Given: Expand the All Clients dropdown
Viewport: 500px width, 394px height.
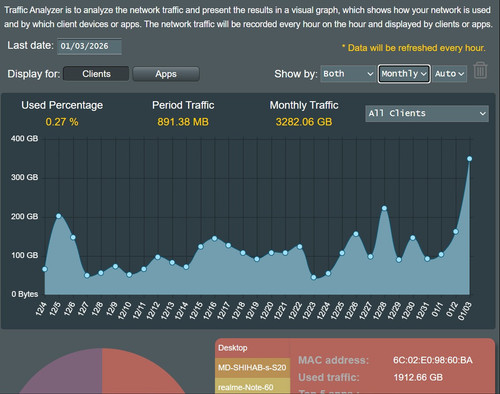Looking at the screenshot, I should coord(427,113).
